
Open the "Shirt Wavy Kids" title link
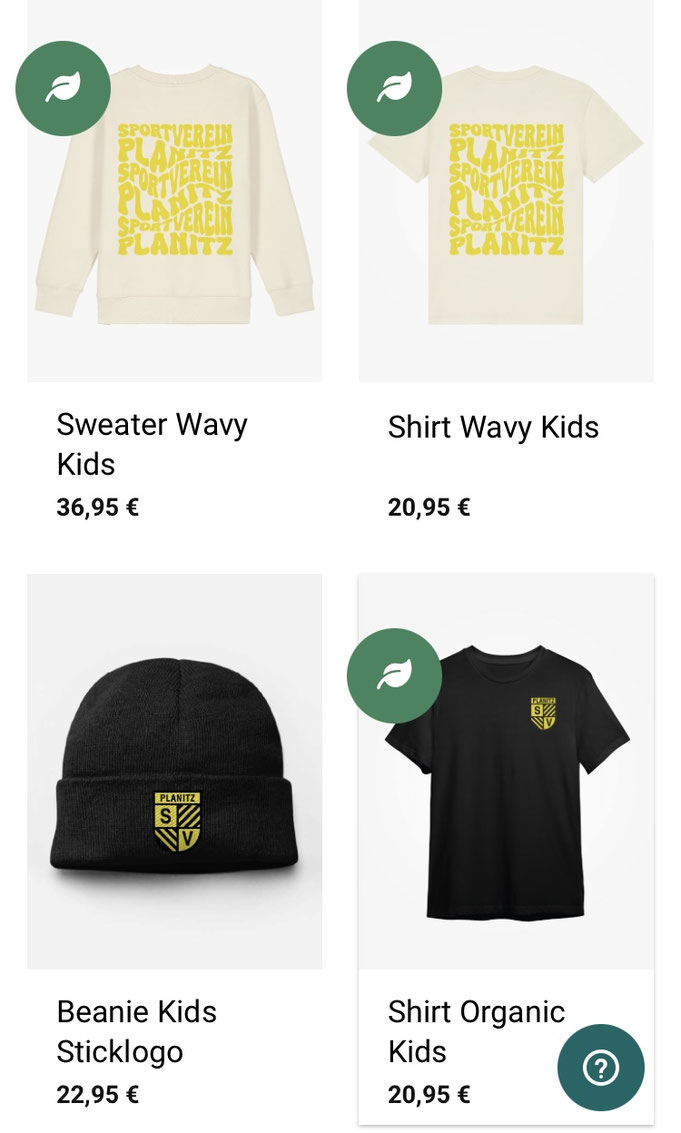(x=493, y=427)
